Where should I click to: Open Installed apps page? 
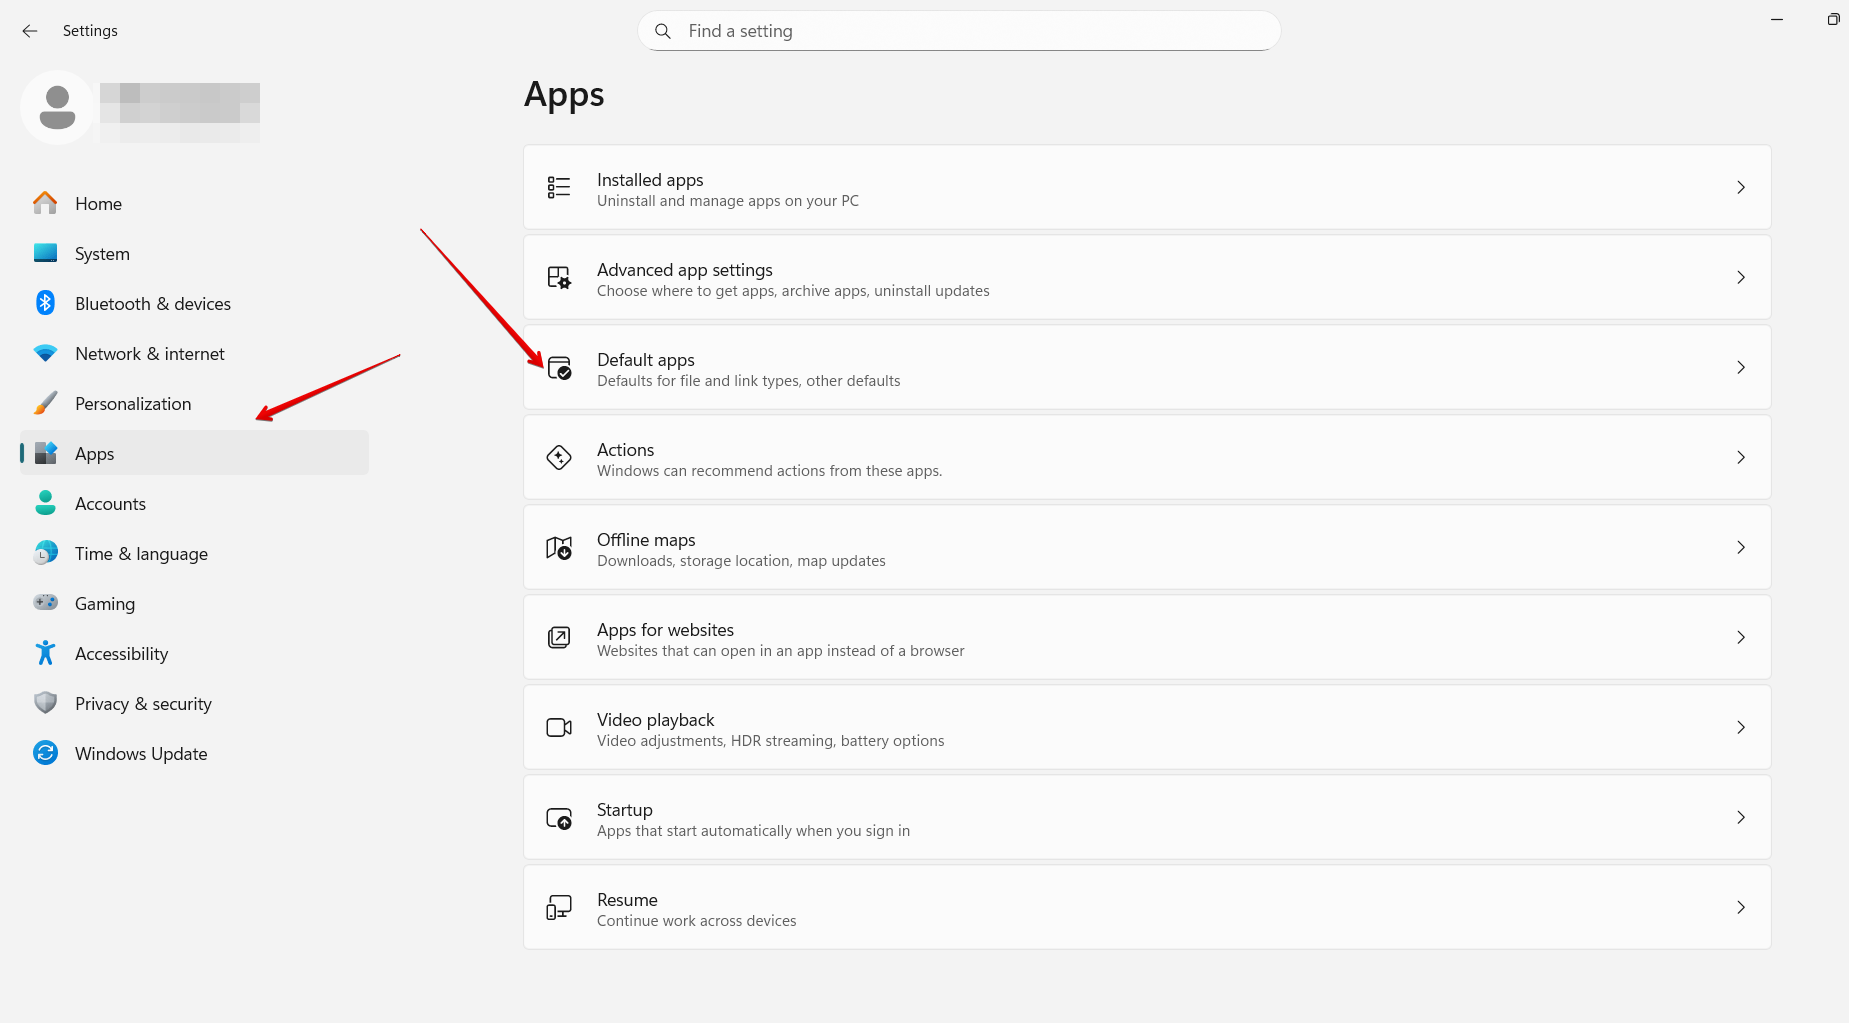[1147, 187]
